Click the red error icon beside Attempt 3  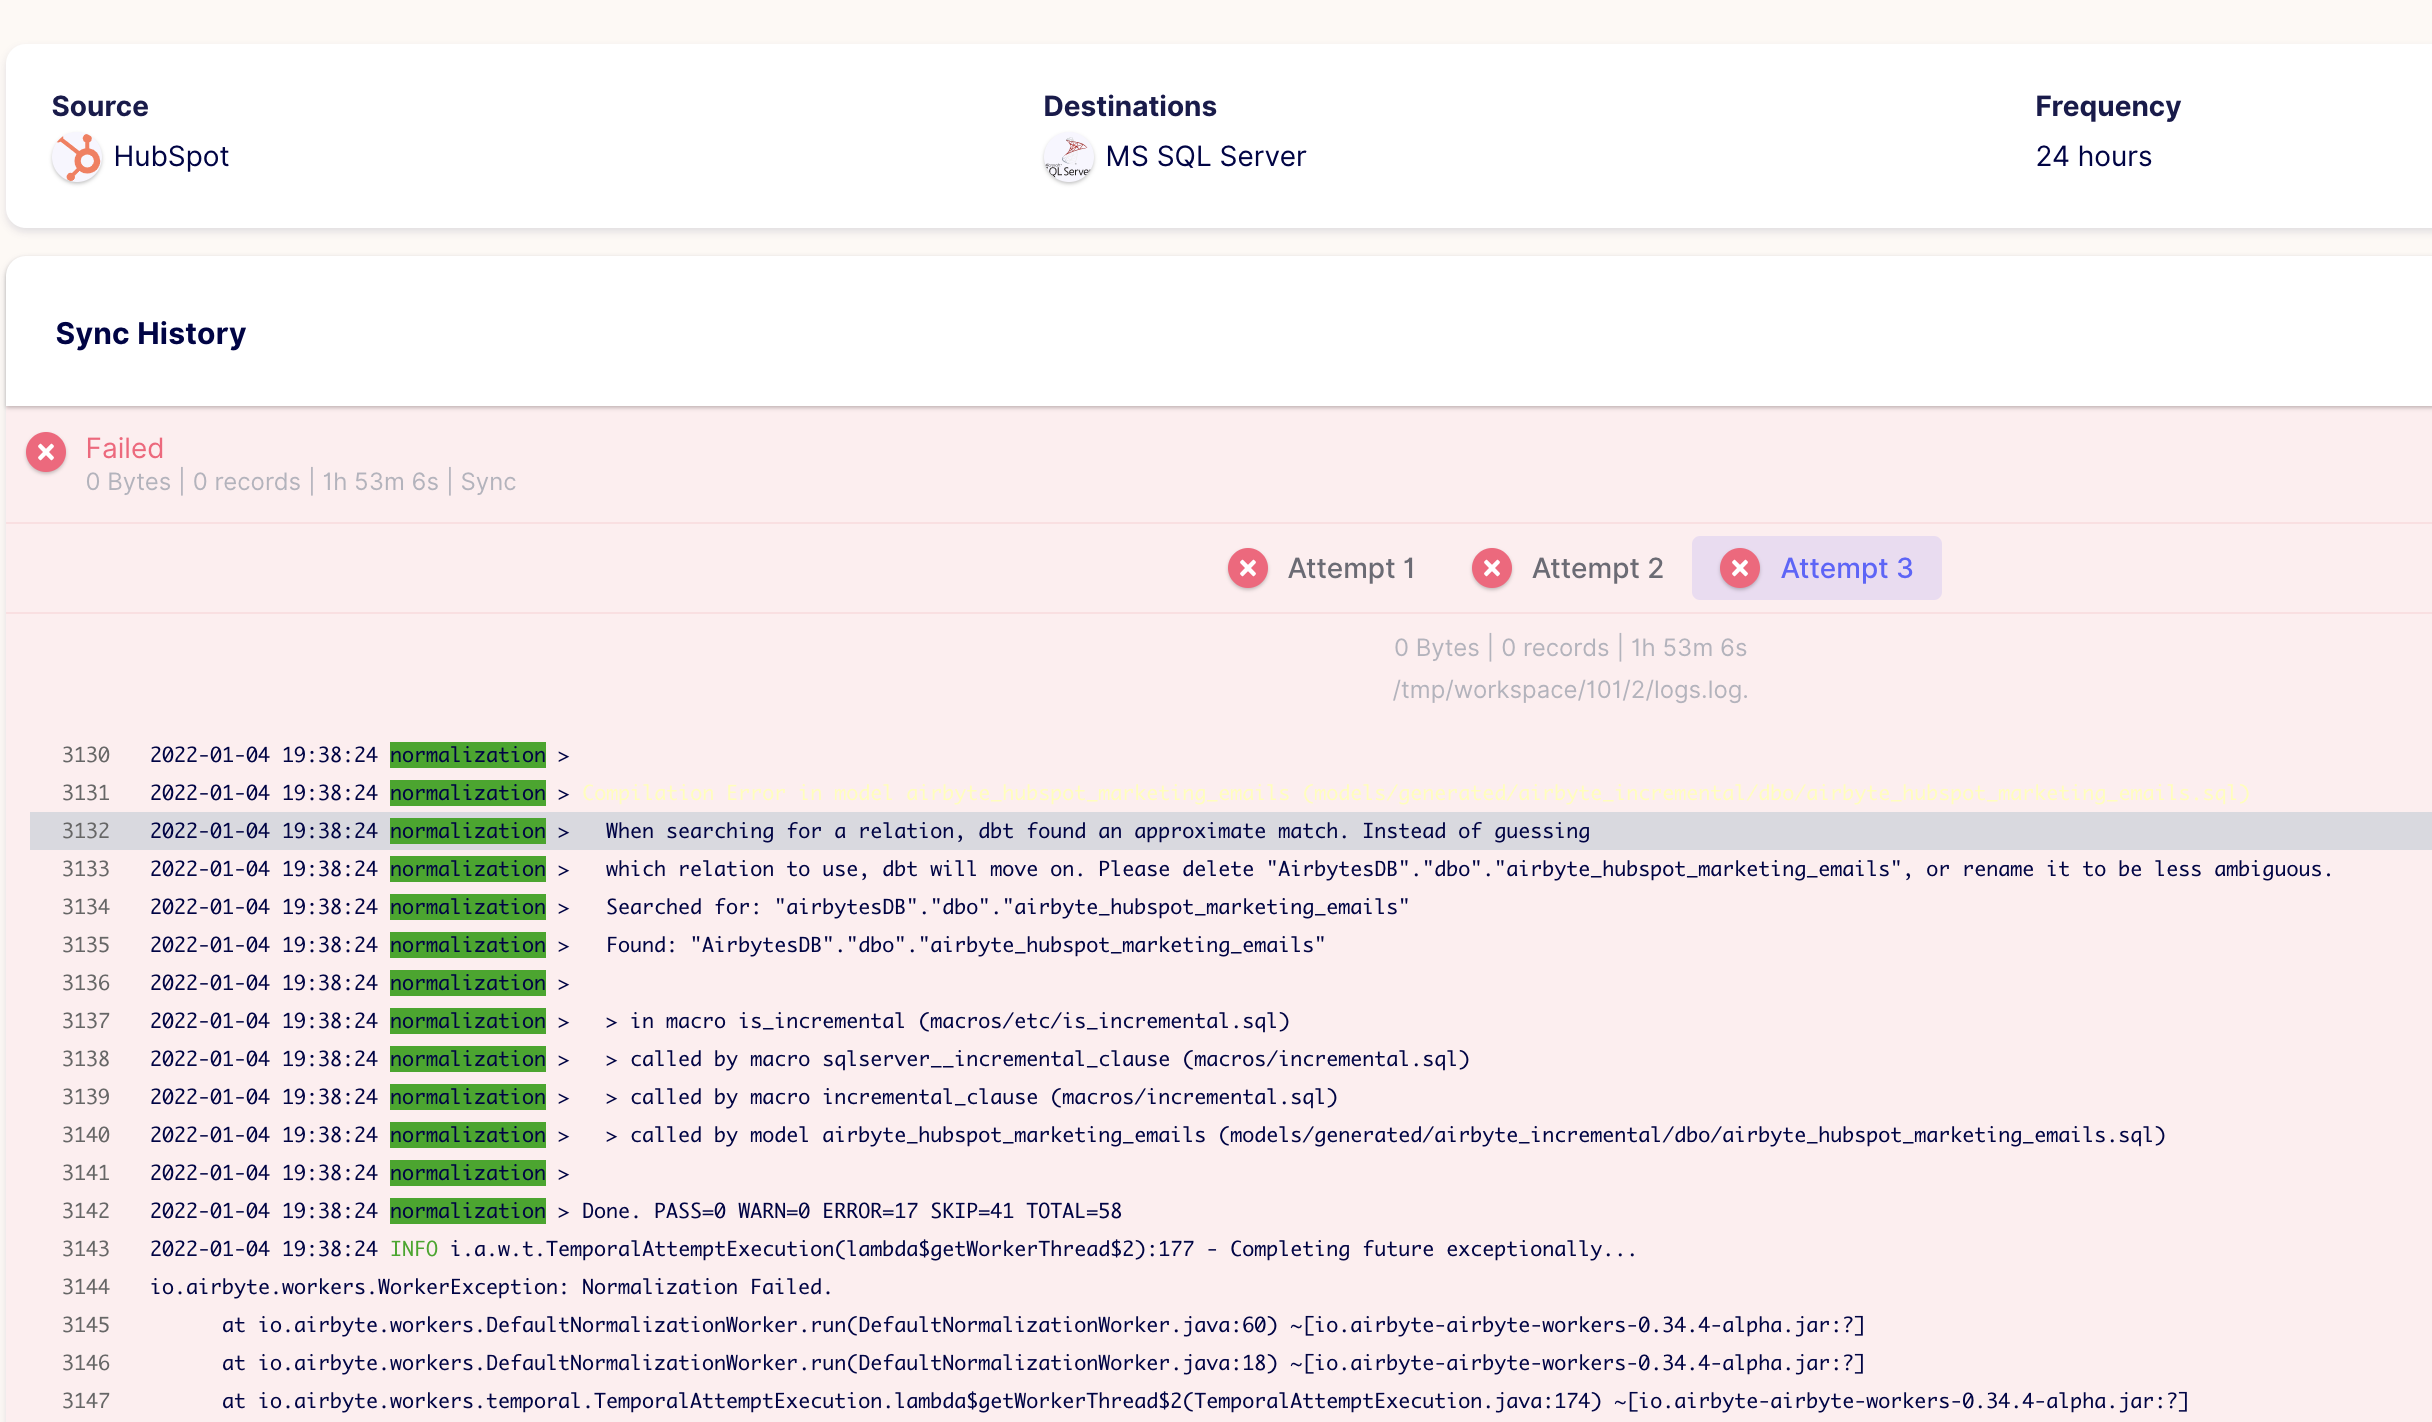(x=1738, y=568)
